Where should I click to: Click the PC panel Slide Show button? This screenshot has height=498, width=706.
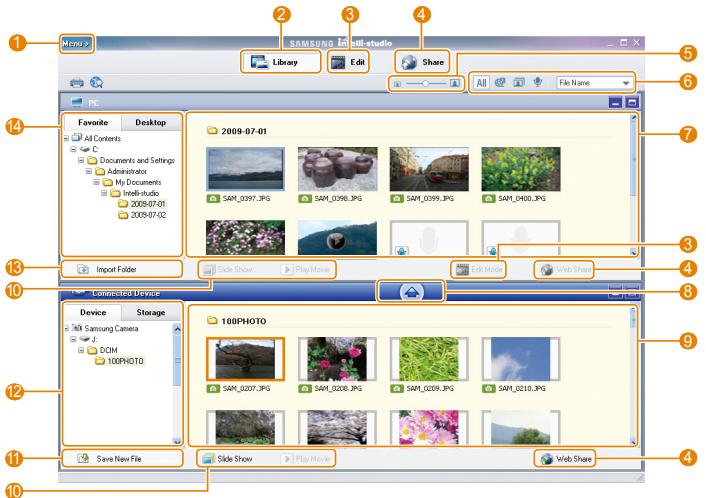228,269
